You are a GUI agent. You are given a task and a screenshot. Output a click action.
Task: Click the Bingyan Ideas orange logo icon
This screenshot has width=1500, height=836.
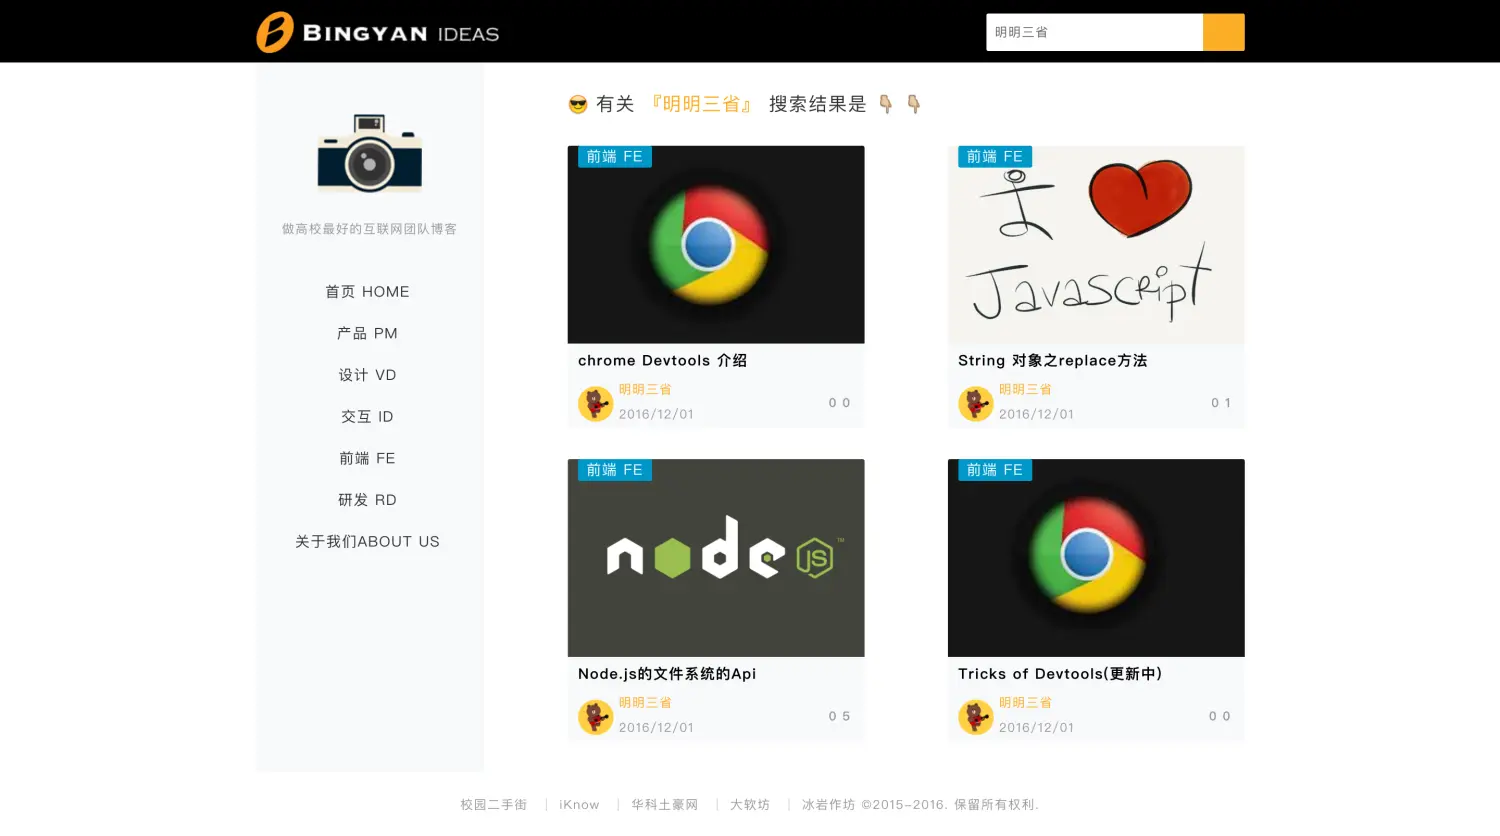(275, 32)
